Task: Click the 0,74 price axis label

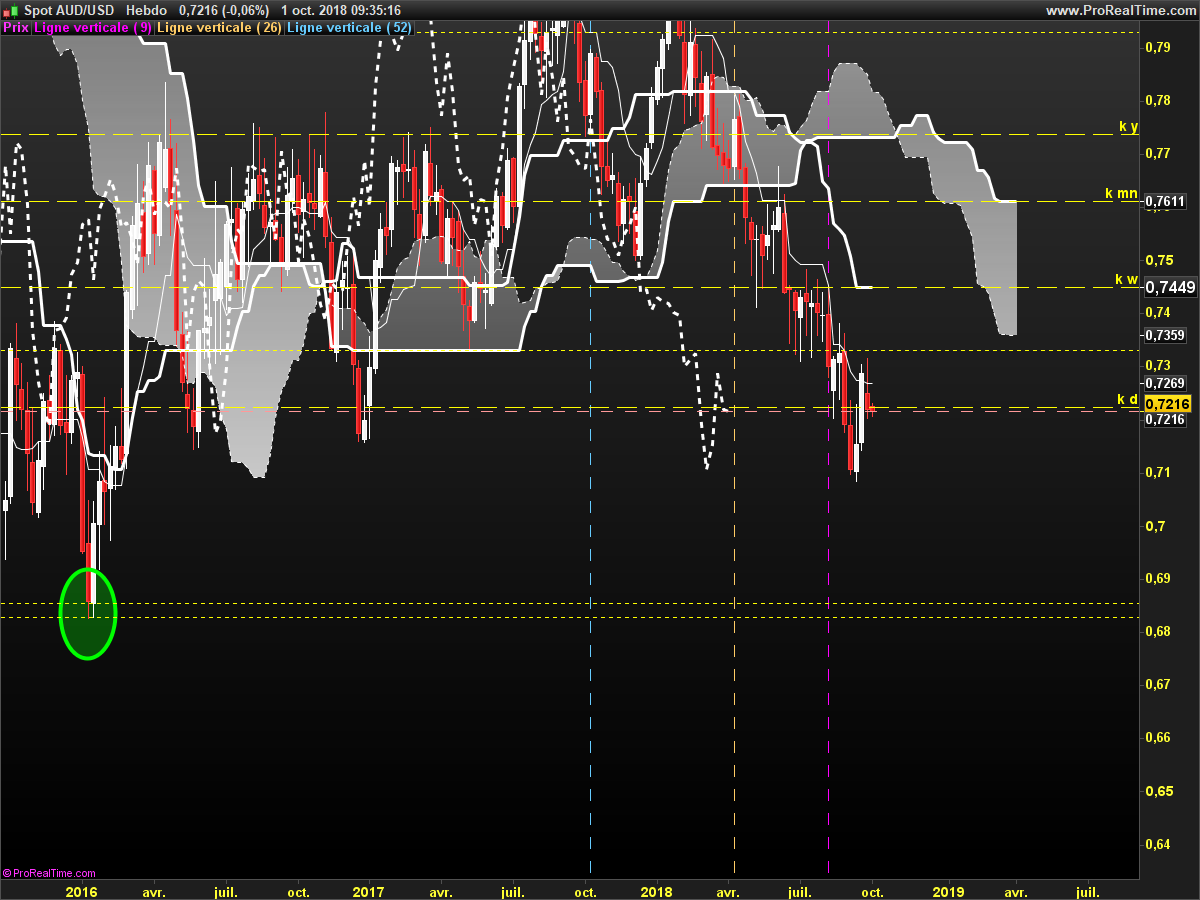Action: [x=1159, y=312]
